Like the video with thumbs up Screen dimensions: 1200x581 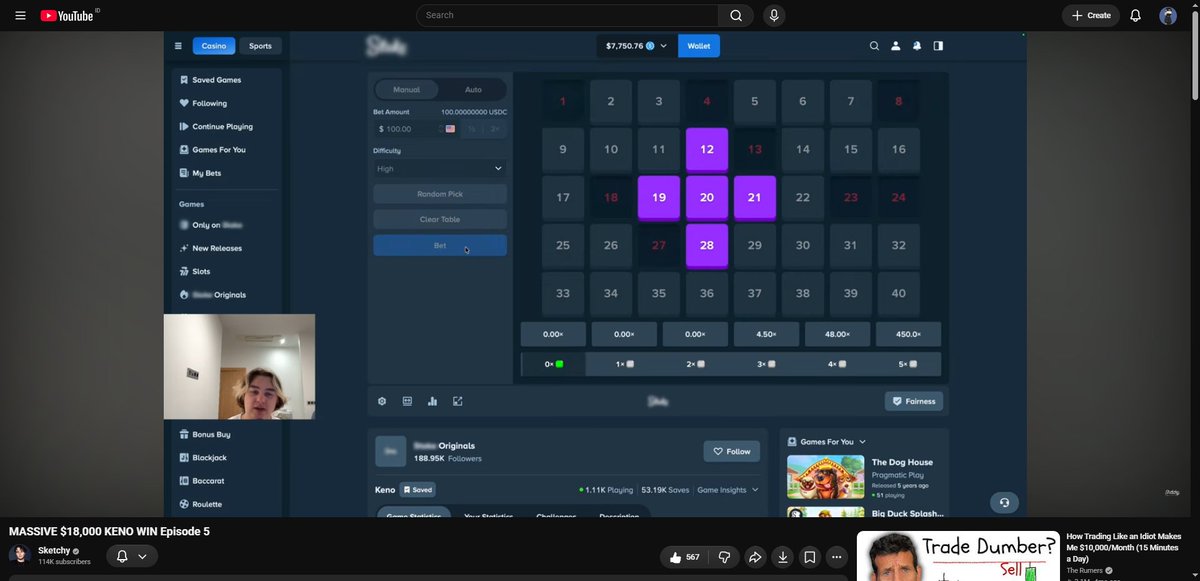coord(685,557)
